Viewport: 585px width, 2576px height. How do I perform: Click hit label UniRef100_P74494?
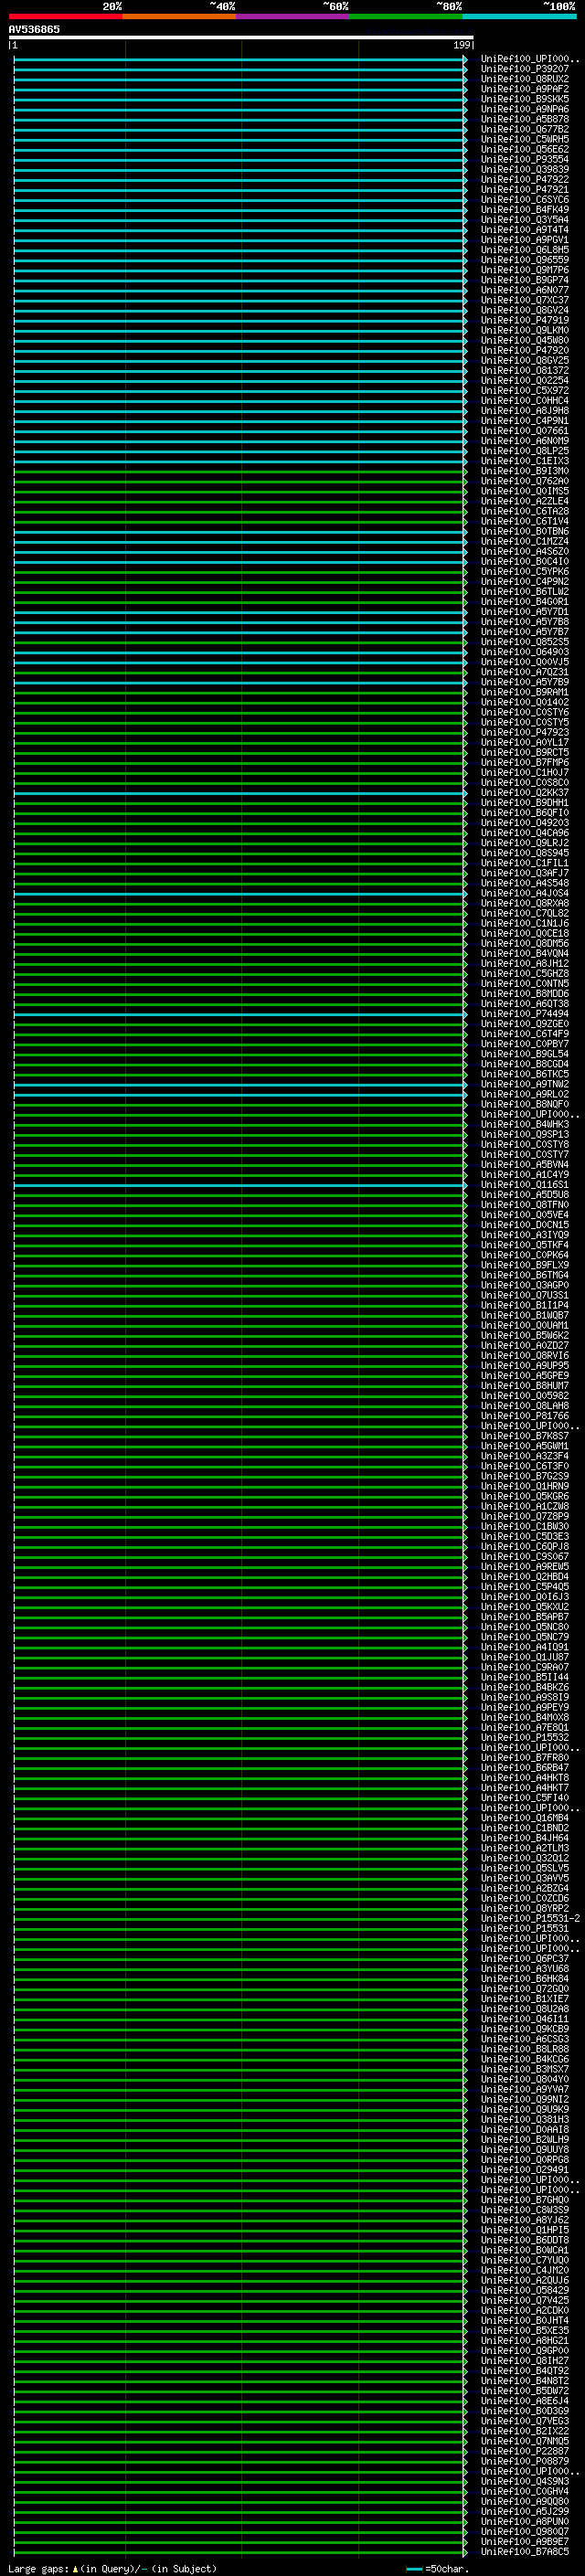pyautogui.click(x=525, y=1014)
